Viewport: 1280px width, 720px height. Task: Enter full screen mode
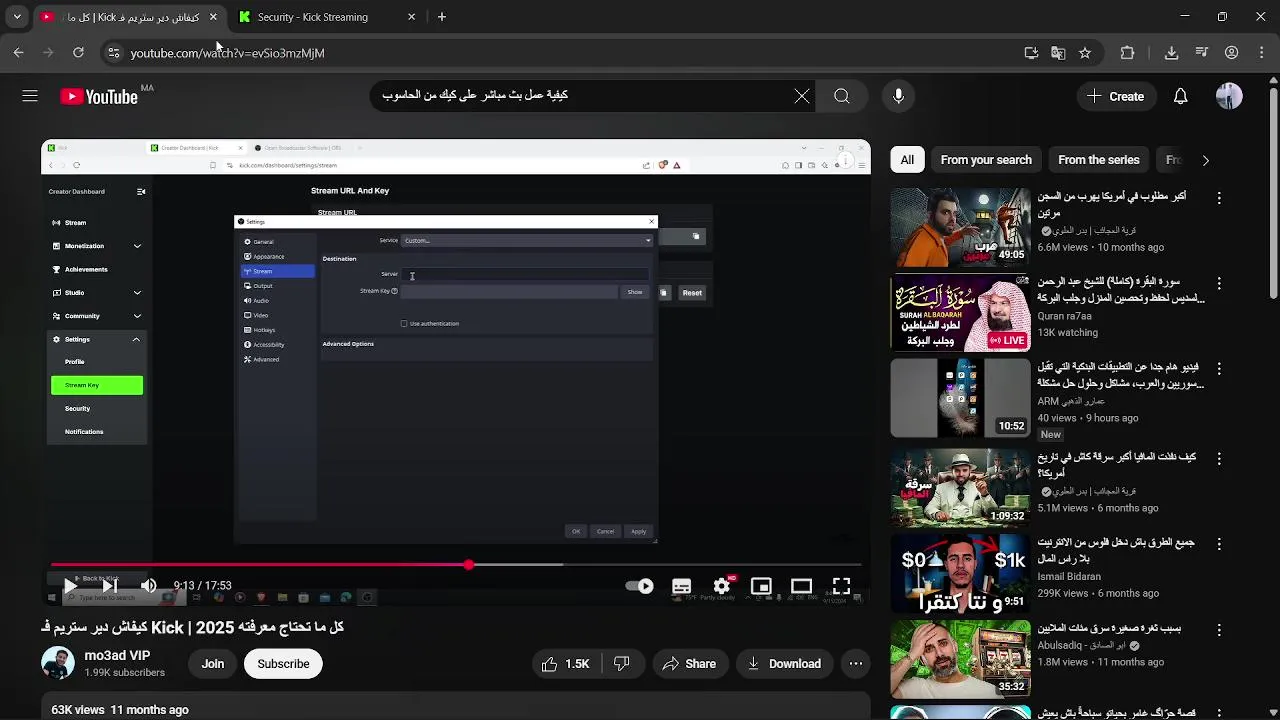(x=841, y=586)
